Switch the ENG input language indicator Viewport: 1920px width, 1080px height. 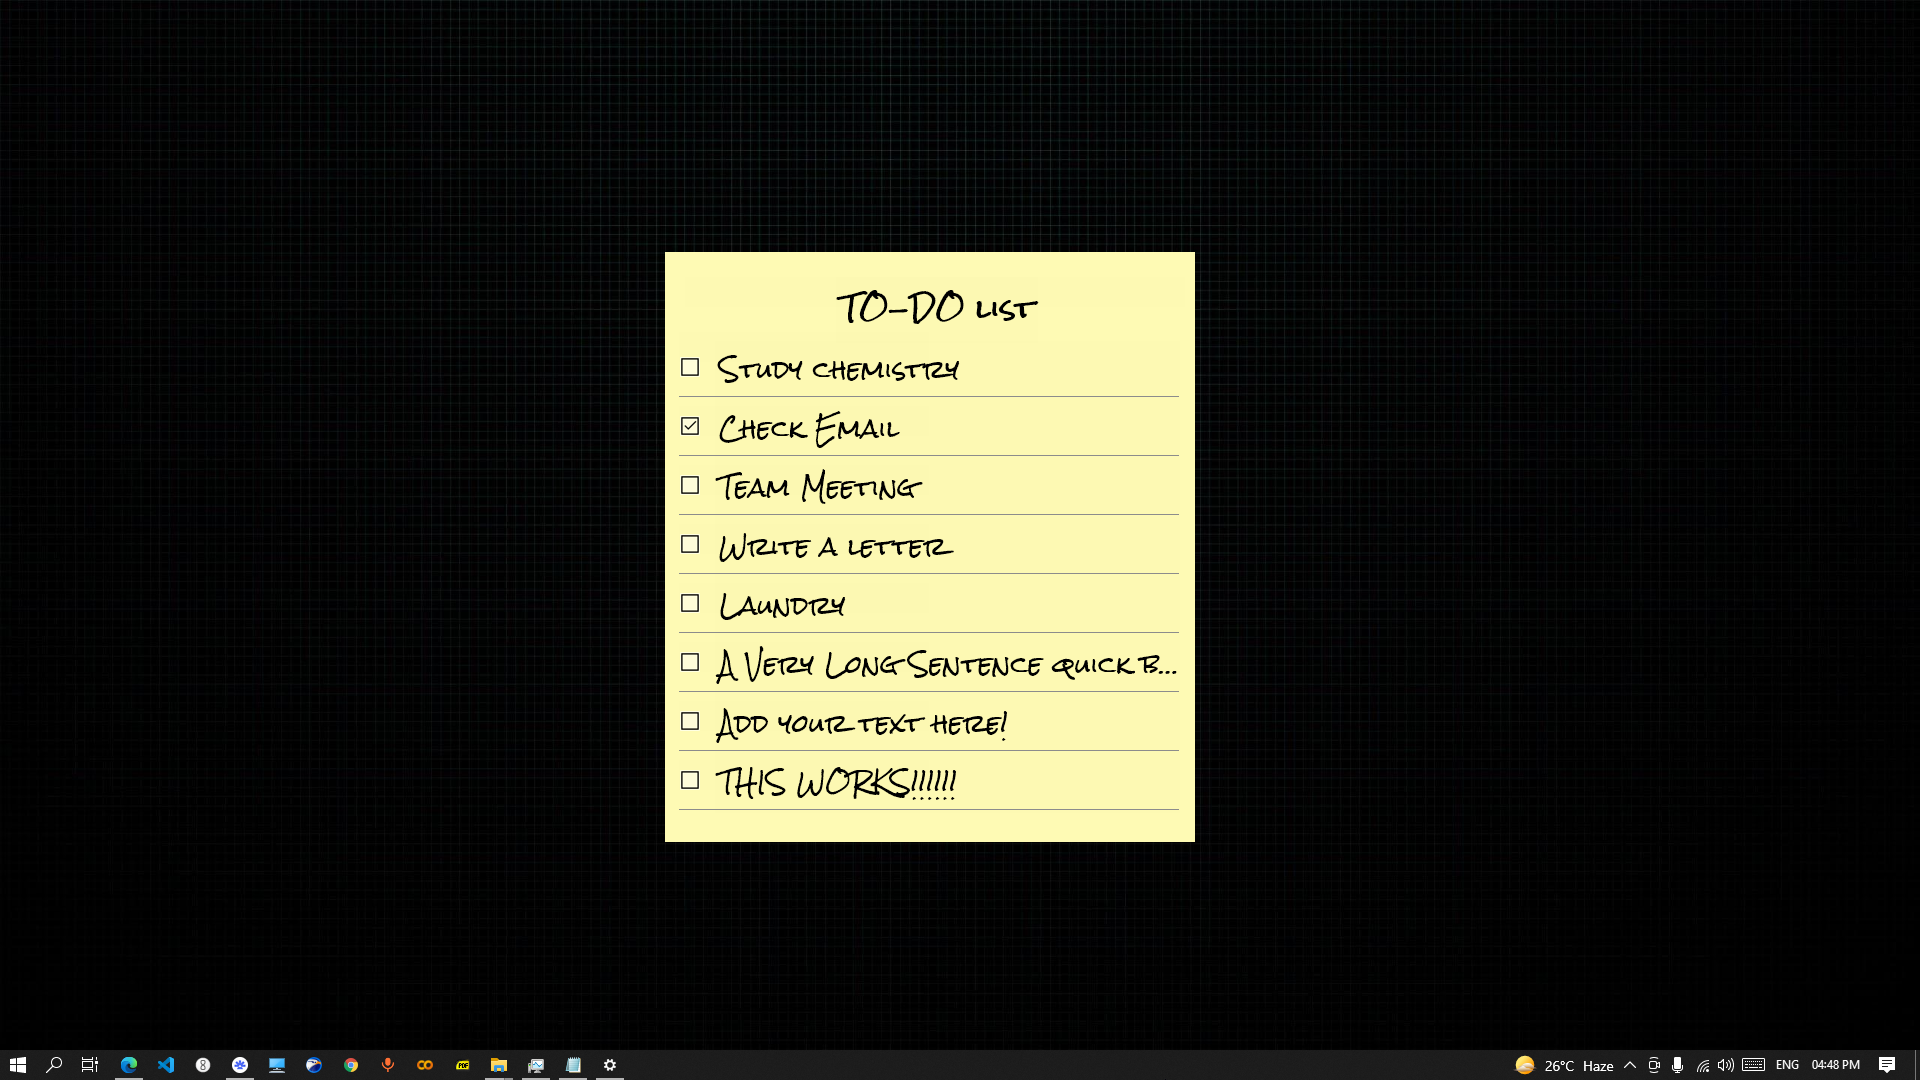pyautogui.click(x=1788, y=1065)
